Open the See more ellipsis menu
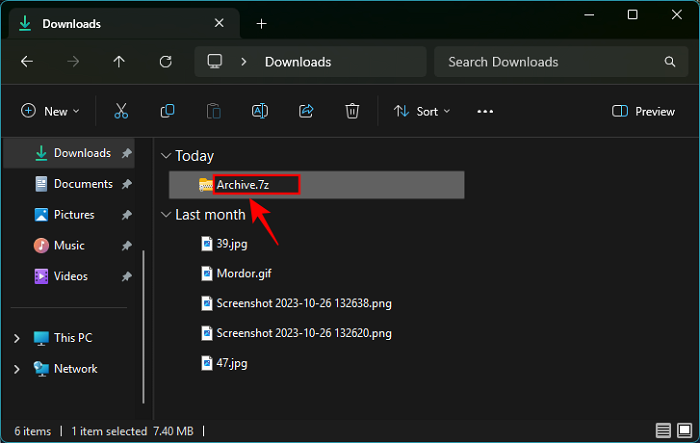This screenshot has height=443, width=700. pos(485,111)
